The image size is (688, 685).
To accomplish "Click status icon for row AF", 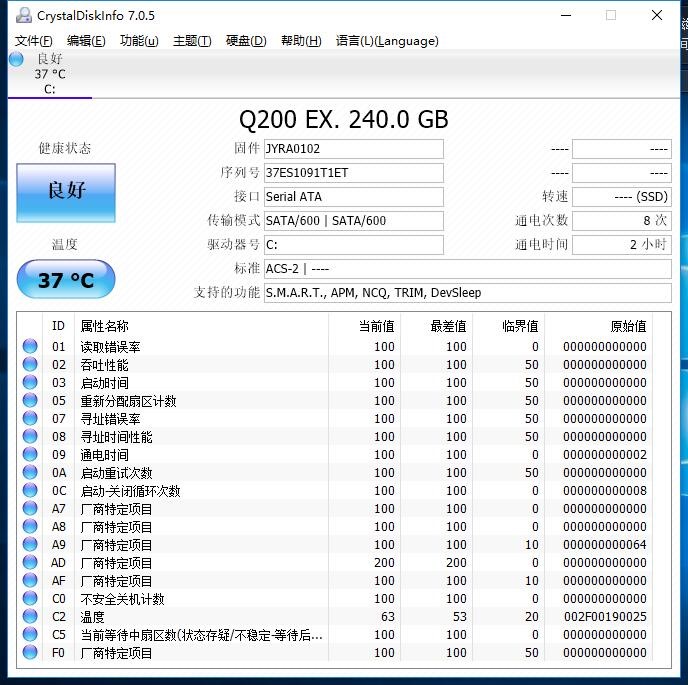I will pos(30,580).
